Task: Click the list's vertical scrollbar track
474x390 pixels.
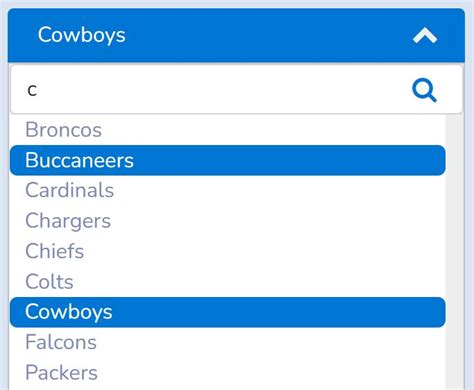Action: click(x=454, y=252)
